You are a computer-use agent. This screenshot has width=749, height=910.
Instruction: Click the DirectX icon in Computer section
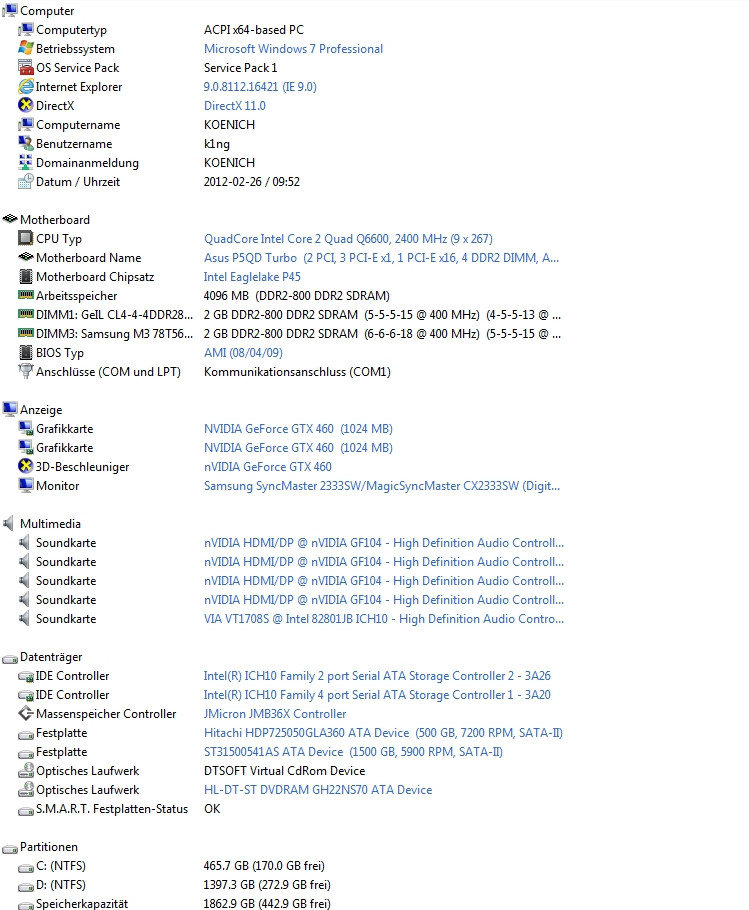tap(26, 106)
